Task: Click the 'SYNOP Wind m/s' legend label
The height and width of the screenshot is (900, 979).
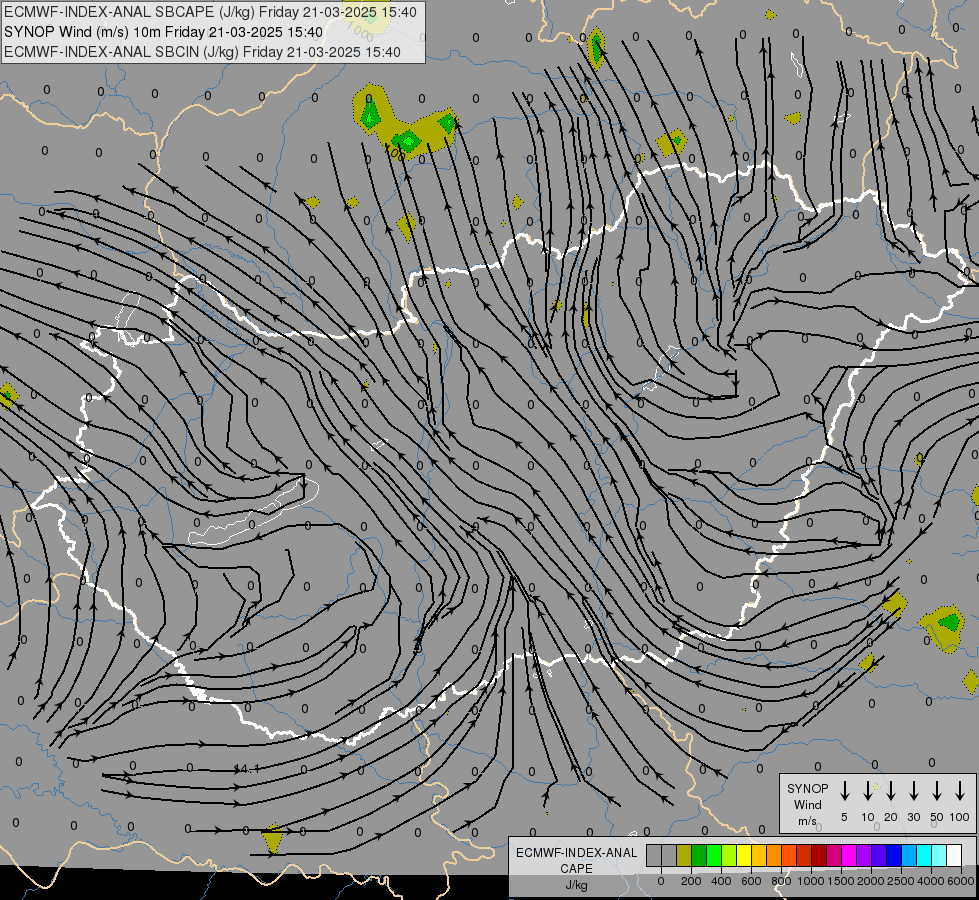Action: click(807, 804)
